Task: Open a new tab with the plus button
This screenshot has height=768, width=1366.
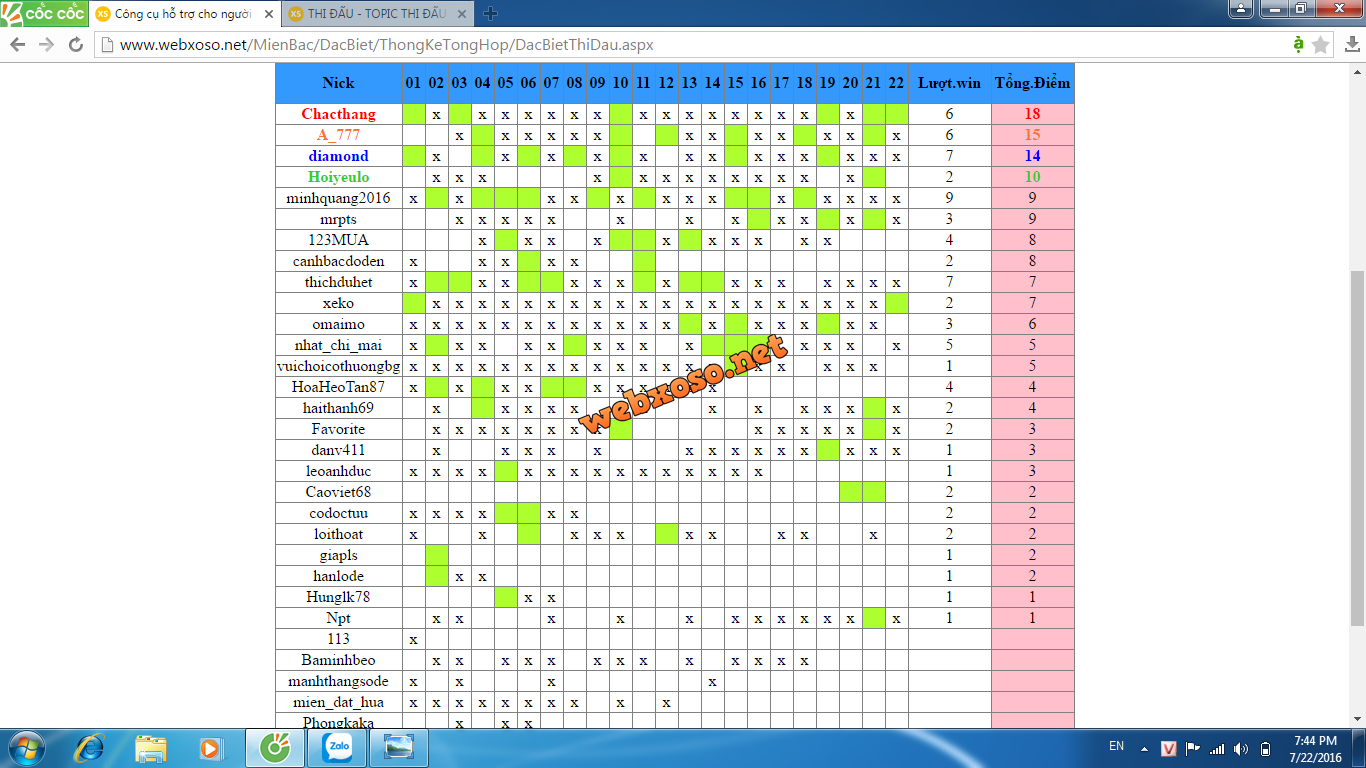Action: pos(490,14)
